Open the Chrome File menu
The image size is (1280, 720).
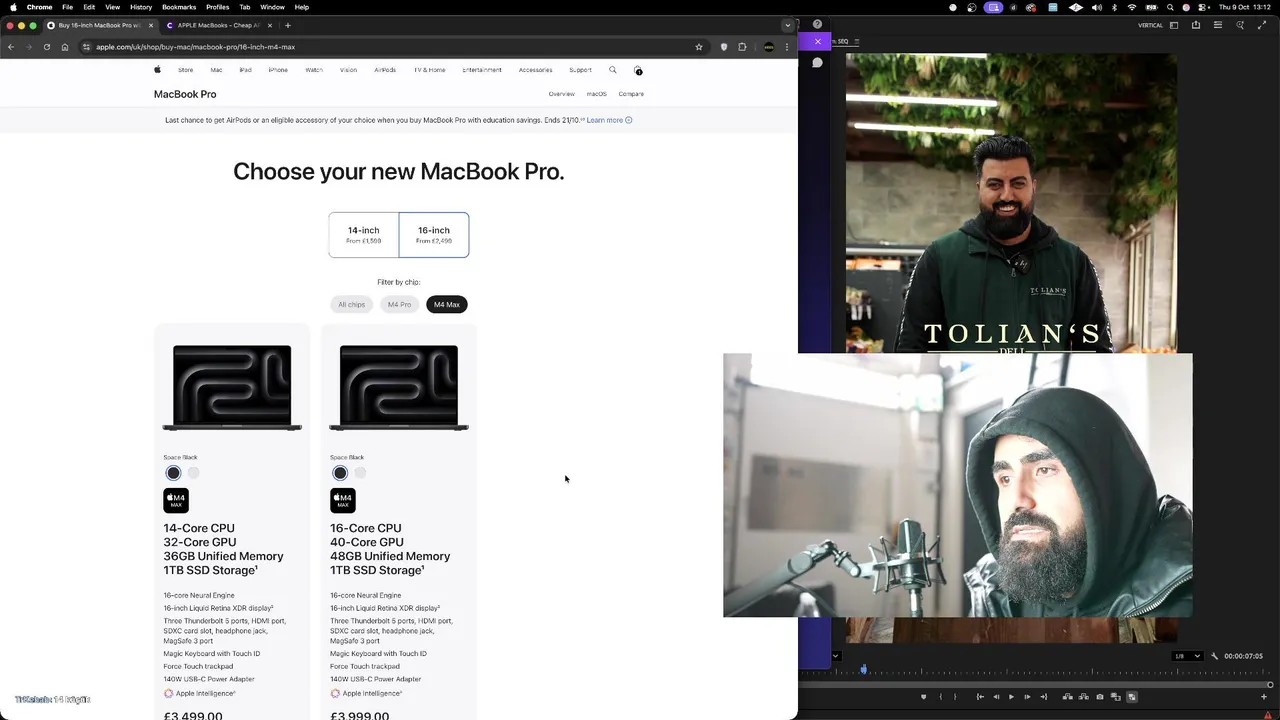point(67,7)
